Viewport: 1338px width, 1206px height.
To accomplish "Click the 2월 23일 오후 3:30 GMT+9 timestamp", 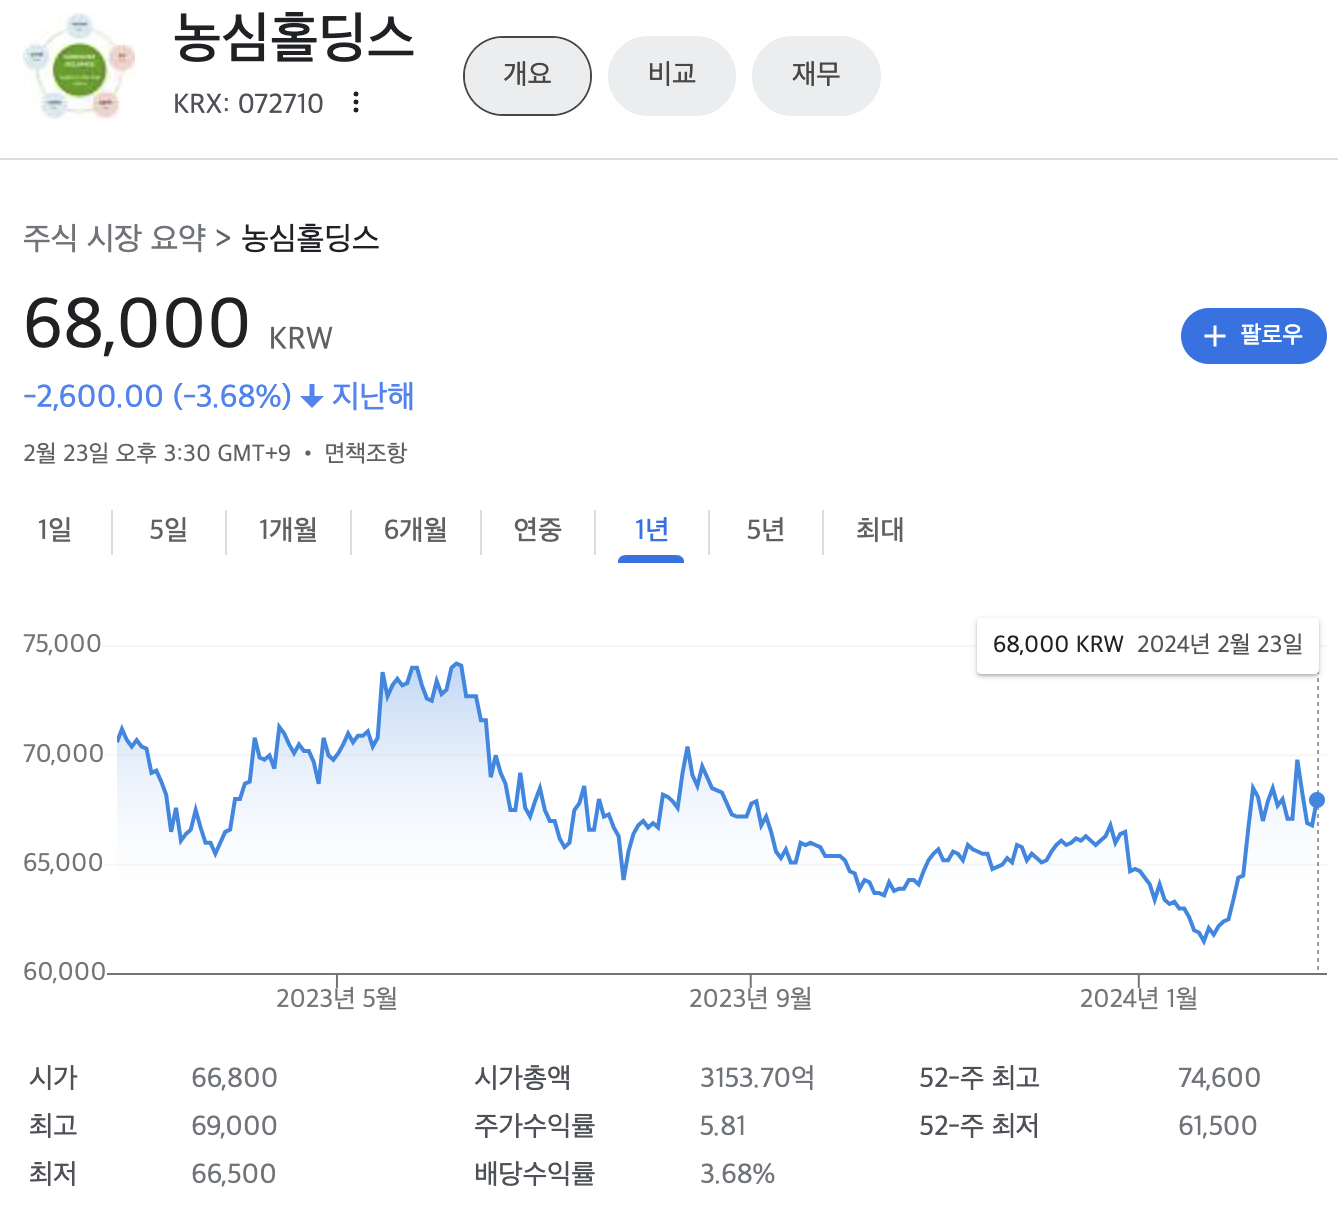I will pos(157,453).
